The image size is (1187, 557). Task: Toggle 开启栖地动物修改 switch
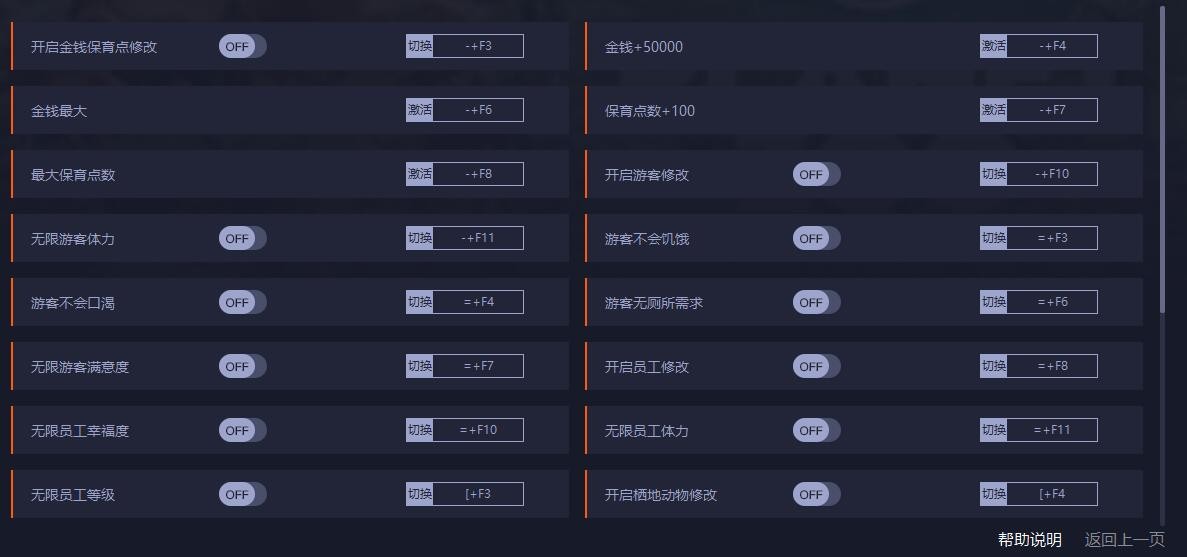pos(816,494)
